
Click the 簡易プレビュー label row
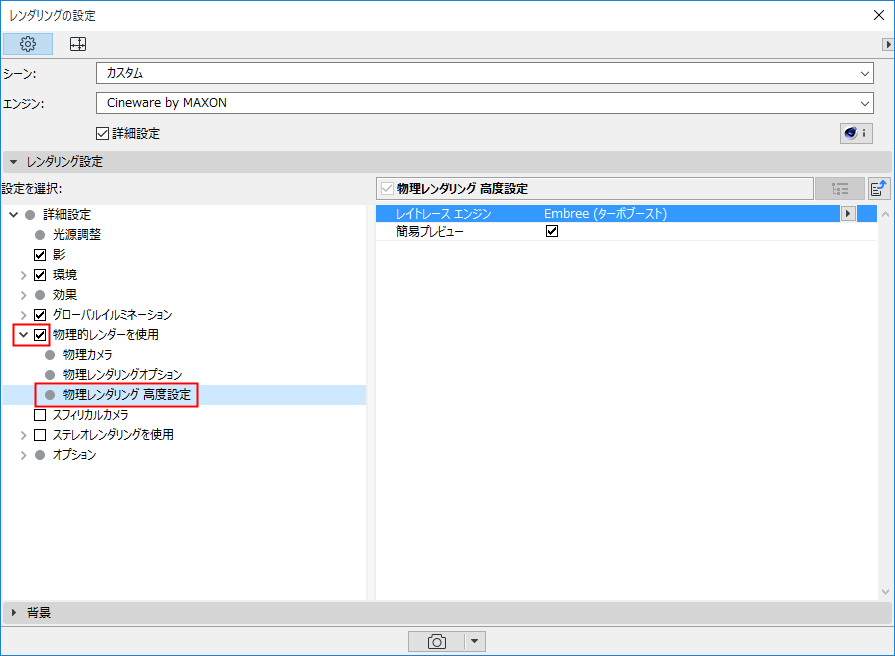coord(429,231)
